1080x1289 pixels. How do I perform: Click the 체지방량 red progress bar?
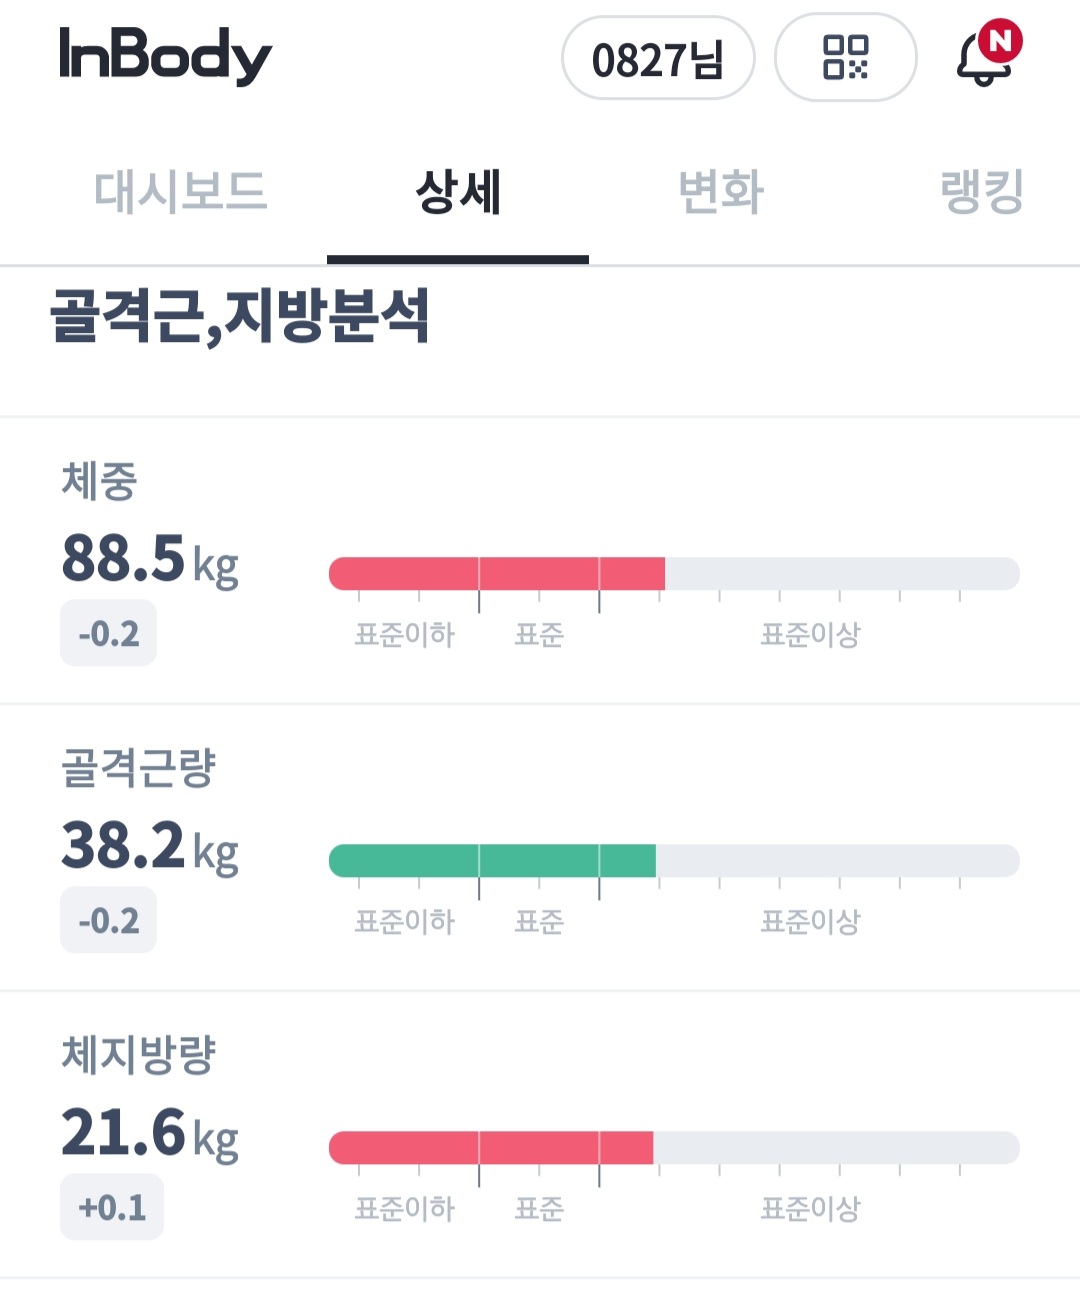[x=491, y=1148]
